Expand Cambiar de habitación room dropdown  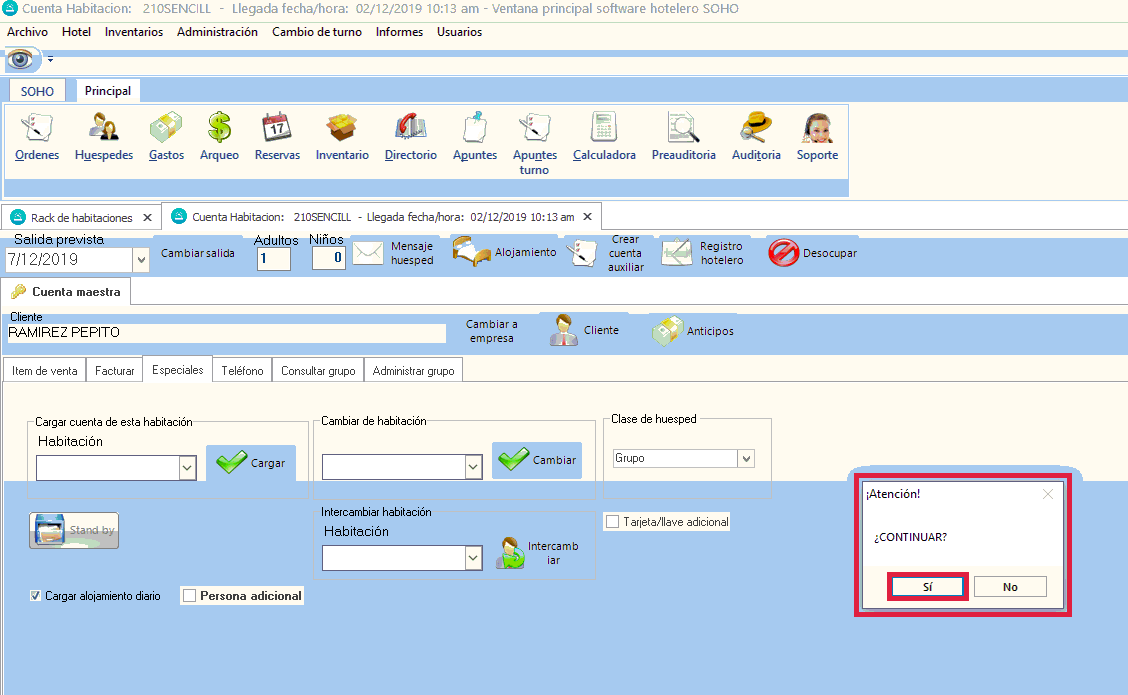[x=474, y=467]
